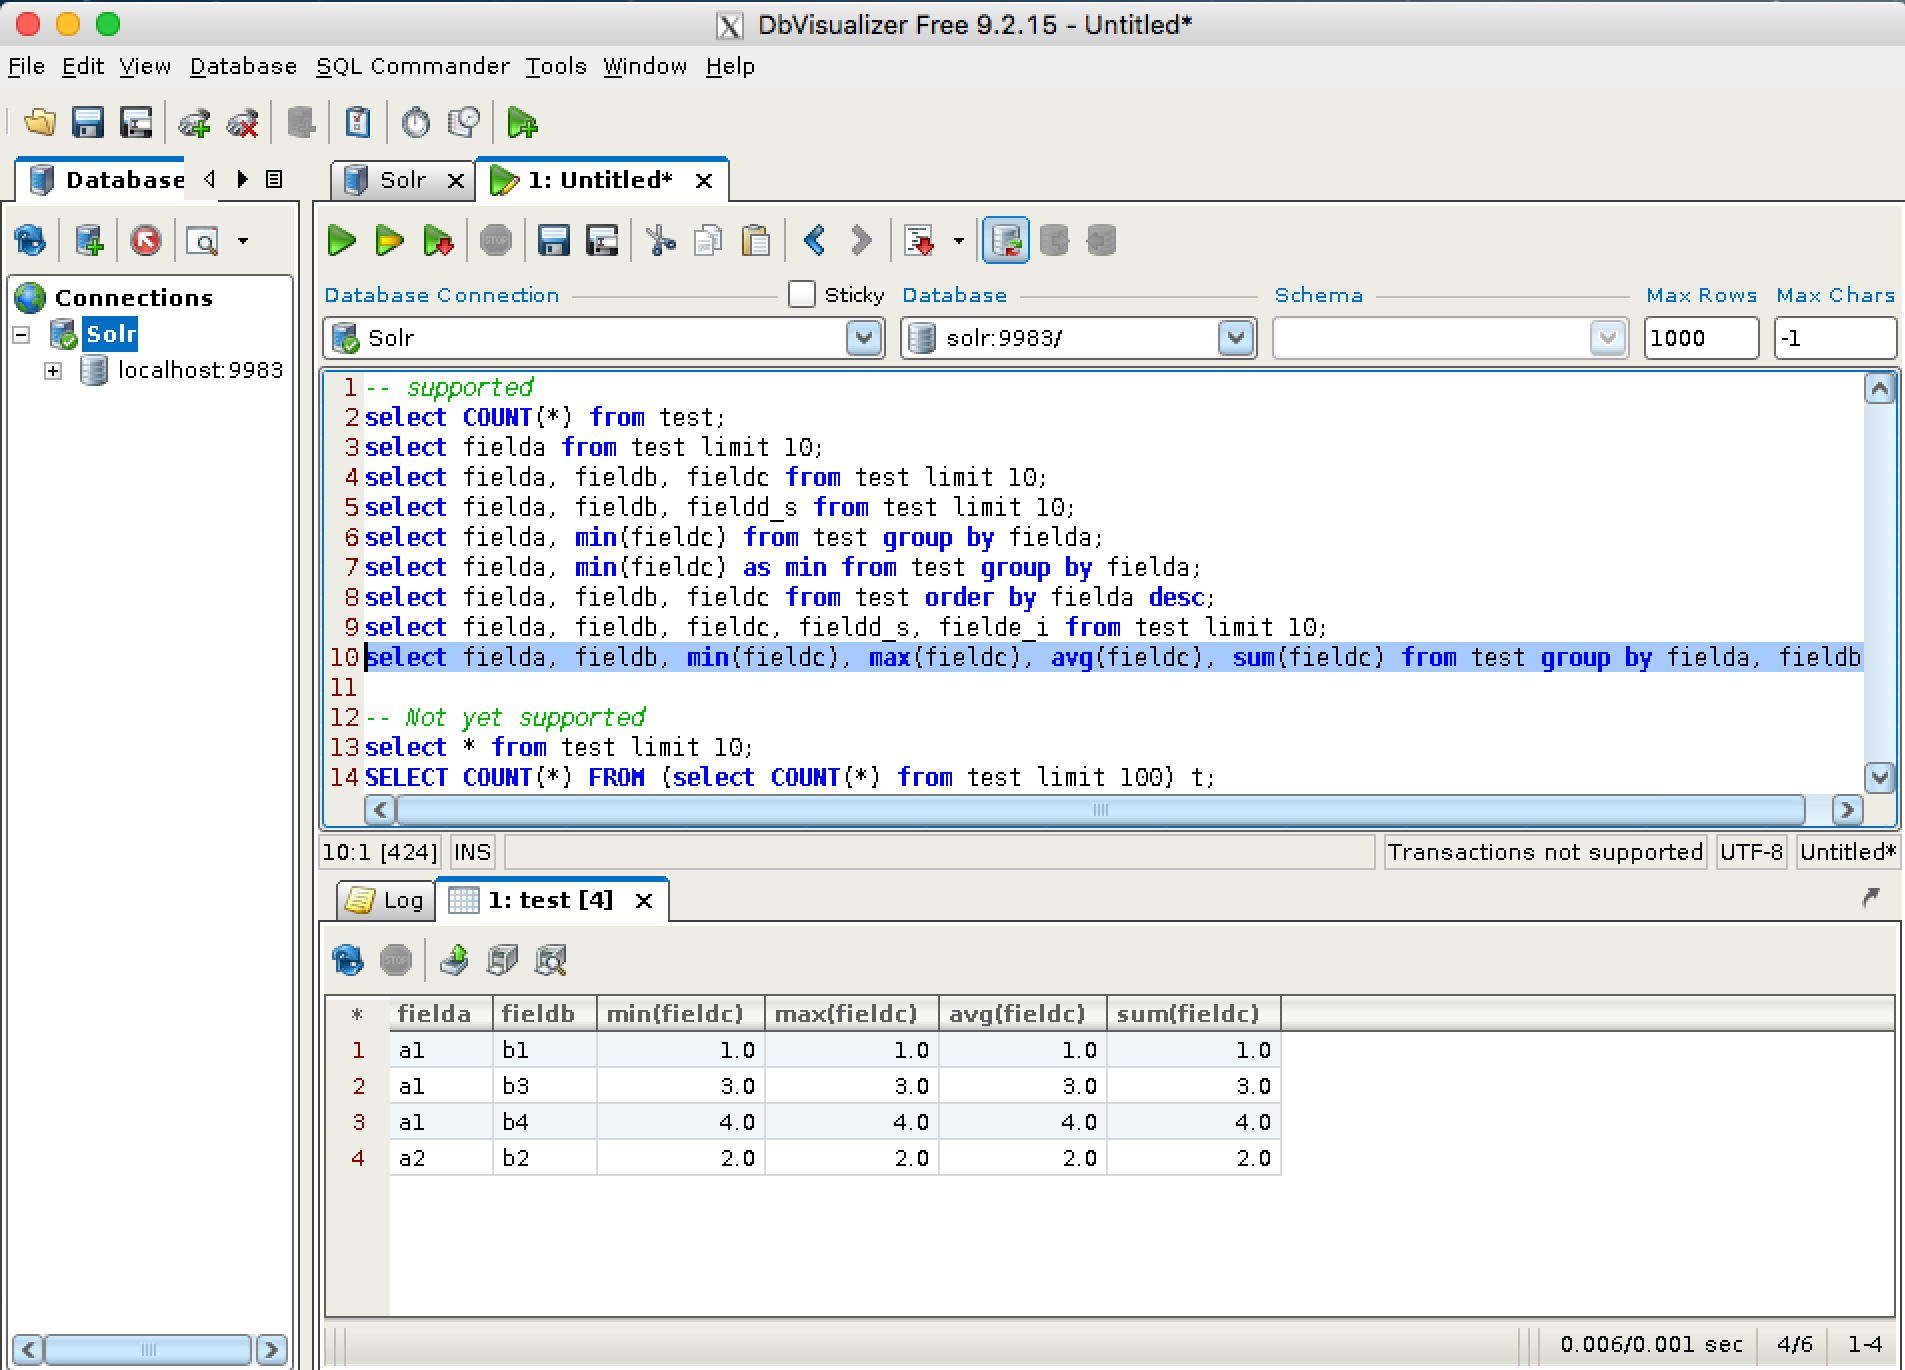Switch to the Log tab
The image size is (1905, 1370).
click(x=386, y=900)
